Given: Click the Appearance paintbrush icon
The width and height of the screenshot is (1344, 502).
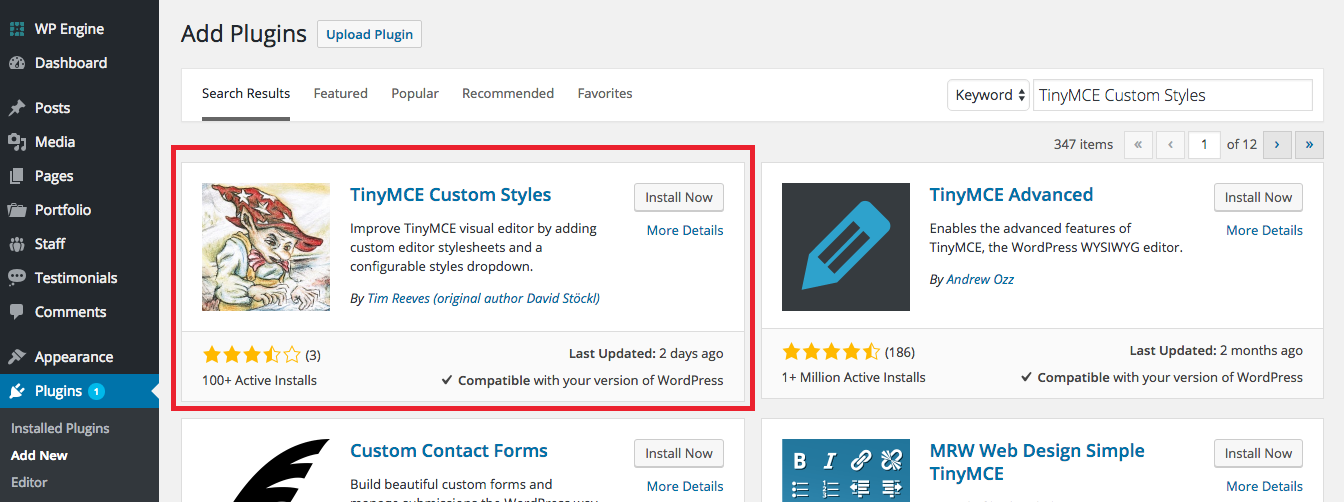Looking at the screenshot, I should tap(17, 357).
